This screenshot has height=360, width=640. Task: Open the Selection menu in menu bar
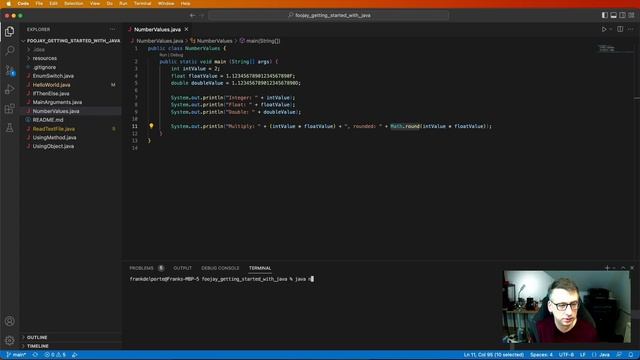(x=73, y=3)
